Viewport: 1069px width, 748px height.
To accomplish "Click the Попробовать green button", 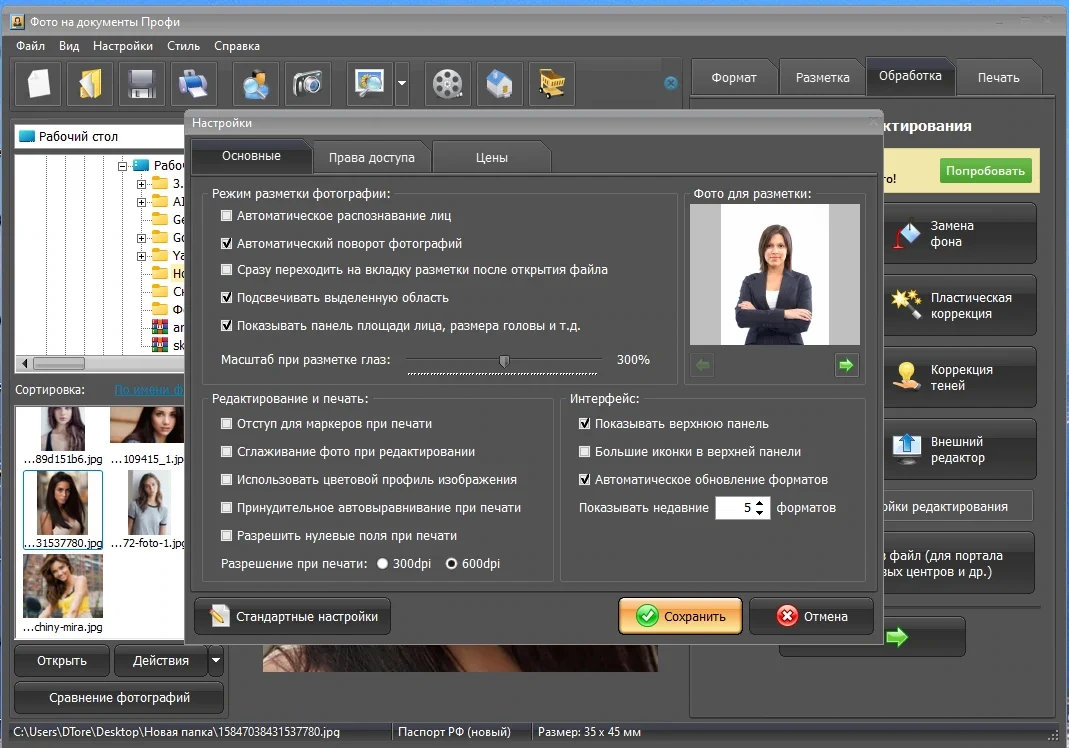I will pyautogui.click(x=985, y=170).
